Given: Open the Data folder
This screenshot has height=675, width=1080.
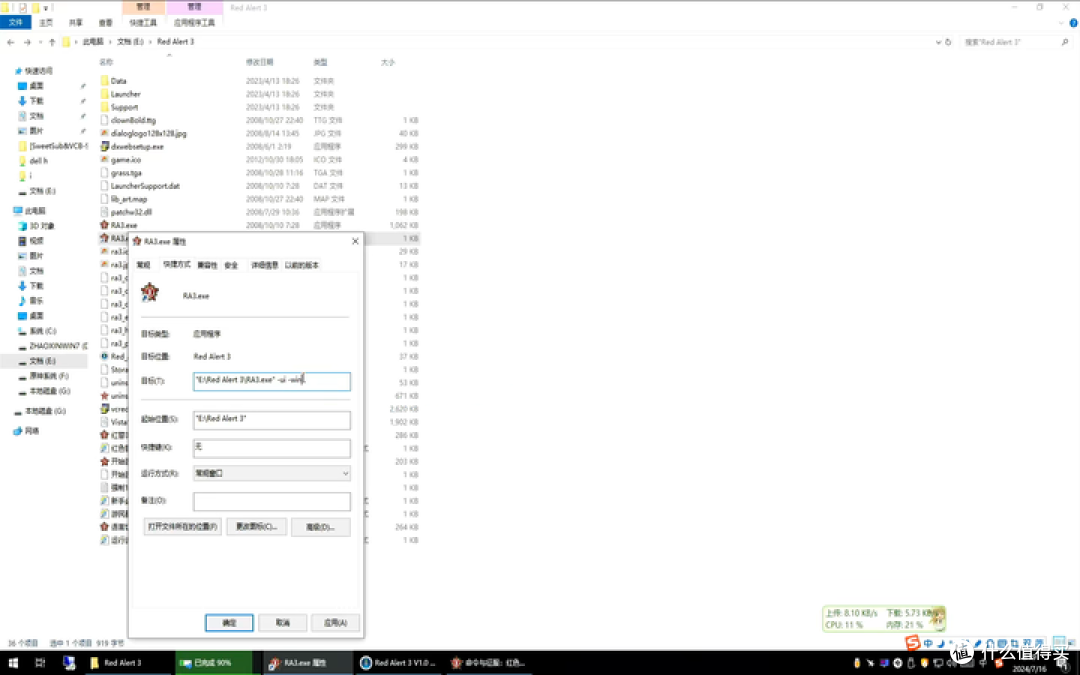Looking at the screenshot, I should (118, 81).
